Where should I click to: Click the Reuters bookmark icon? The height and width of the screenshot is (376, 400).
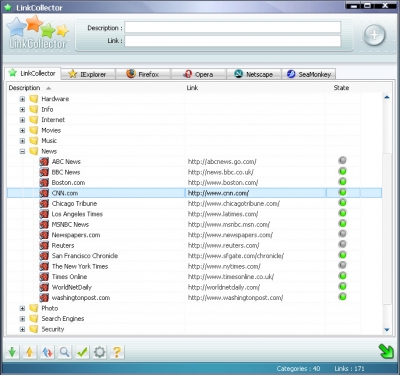click(44, 245)
